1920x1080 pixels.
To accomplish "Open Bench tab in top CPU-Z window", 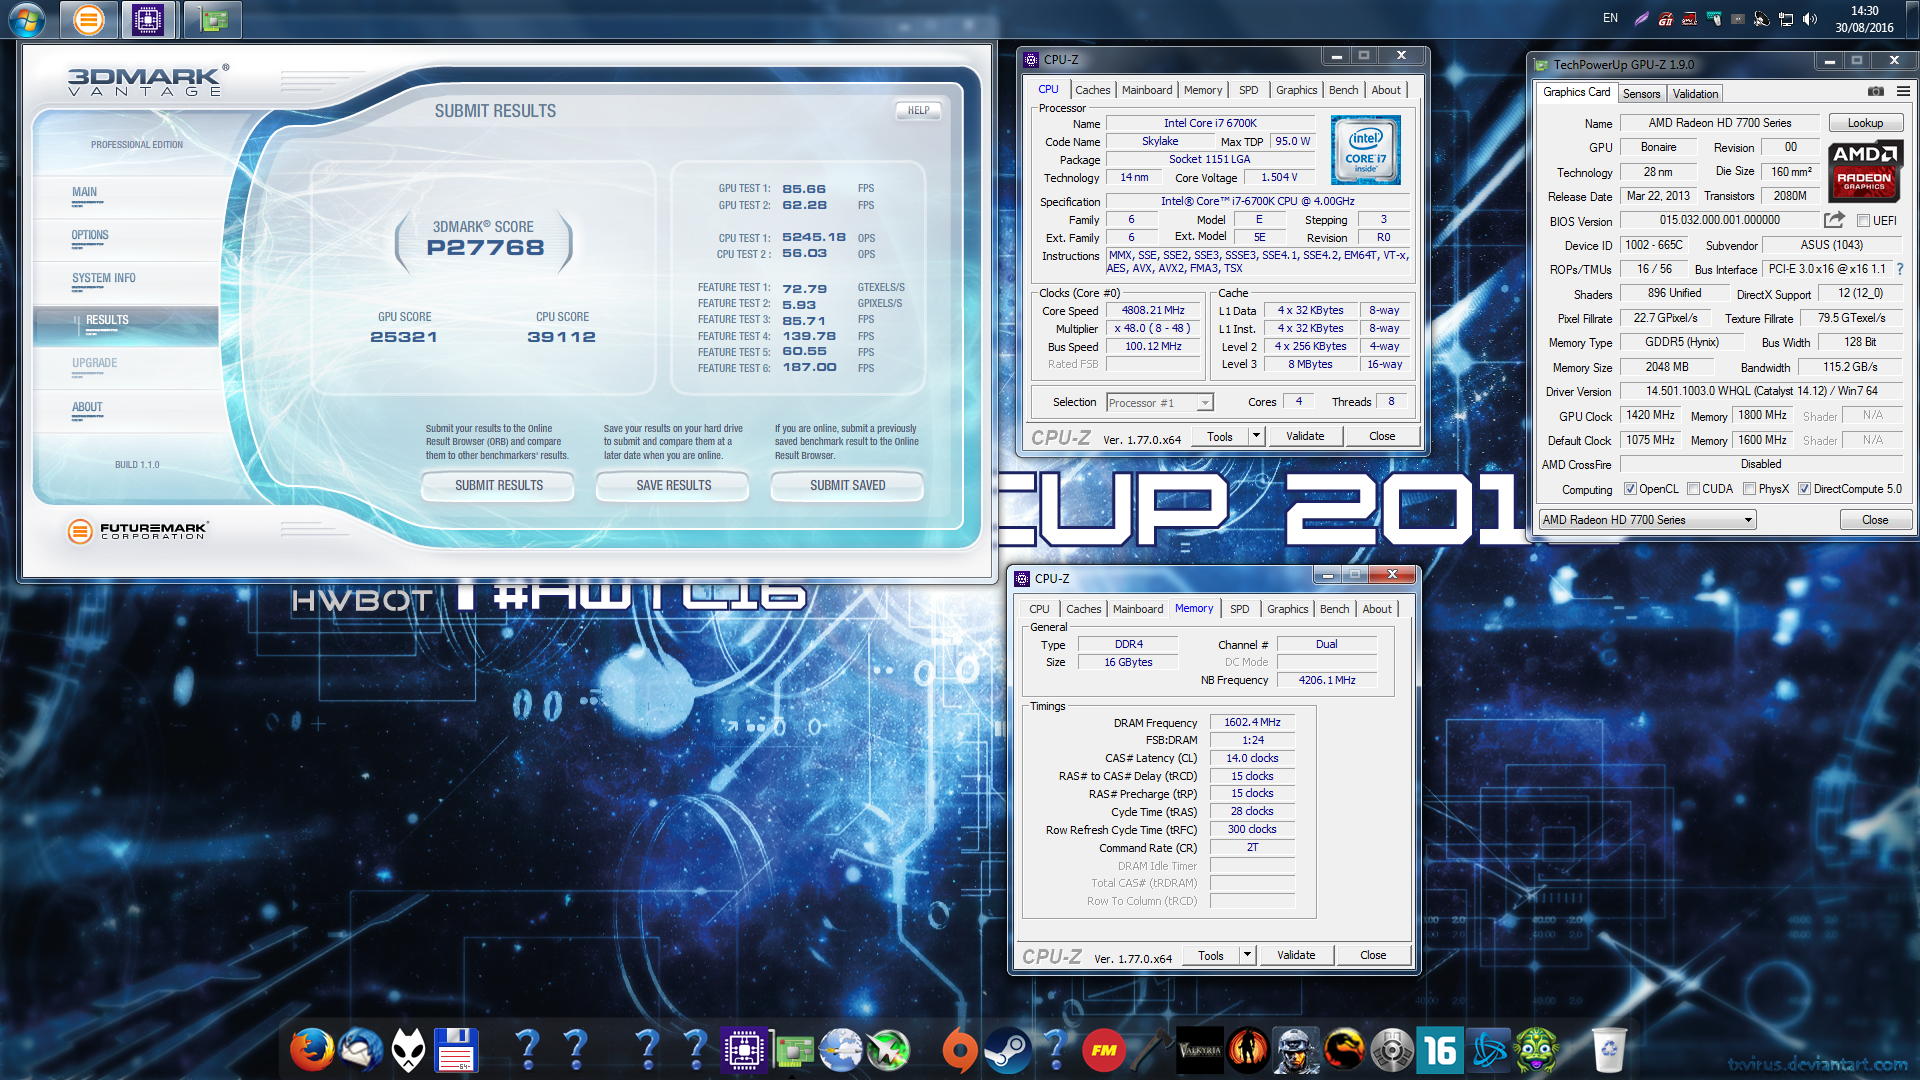I will pos(1343,90).
